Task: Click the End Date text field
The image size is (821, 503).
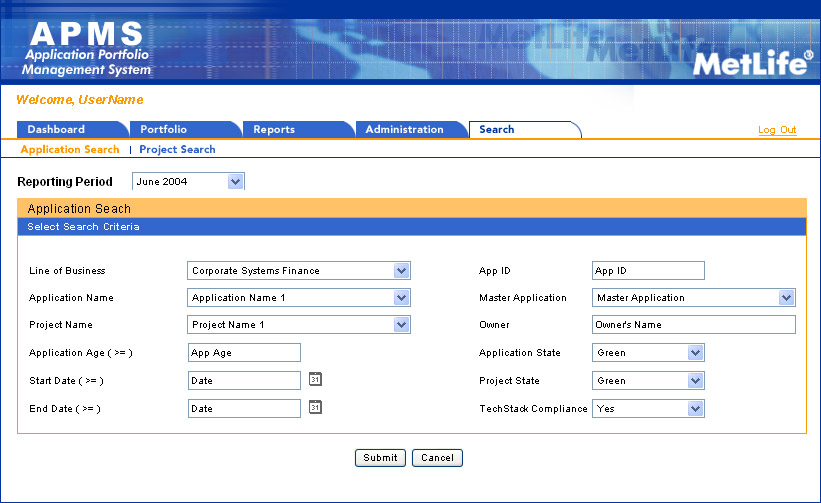Action: pyautogui.click(x=244, y=409)
